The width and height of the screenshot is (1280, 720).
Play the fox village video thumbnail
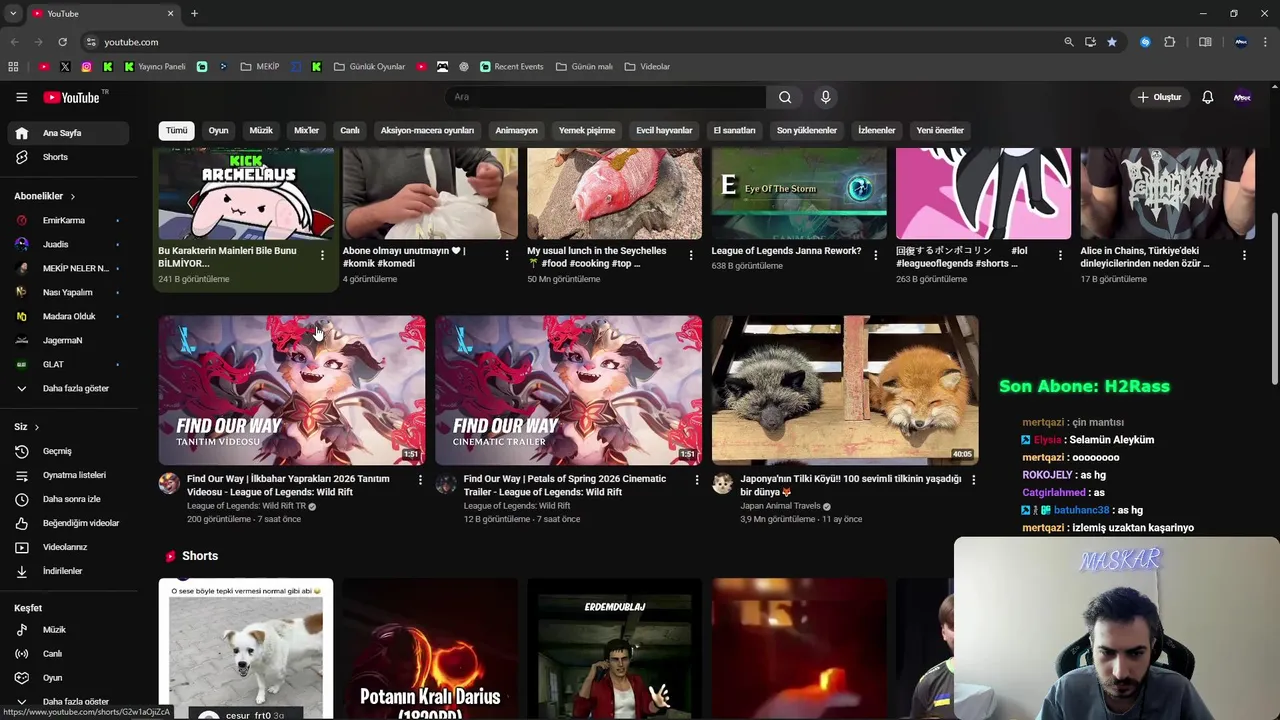click(845, 390)
